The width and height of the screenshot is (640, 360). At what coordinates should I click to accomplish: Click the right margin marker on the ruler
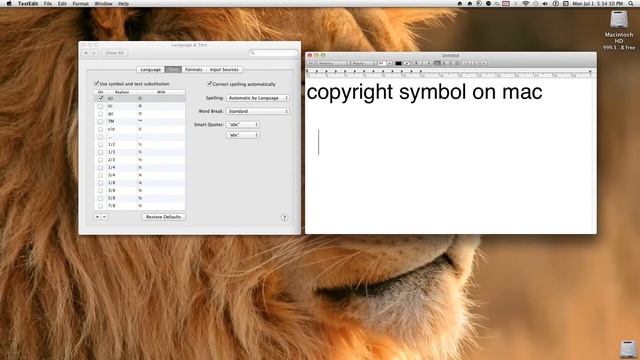(590, 72)
